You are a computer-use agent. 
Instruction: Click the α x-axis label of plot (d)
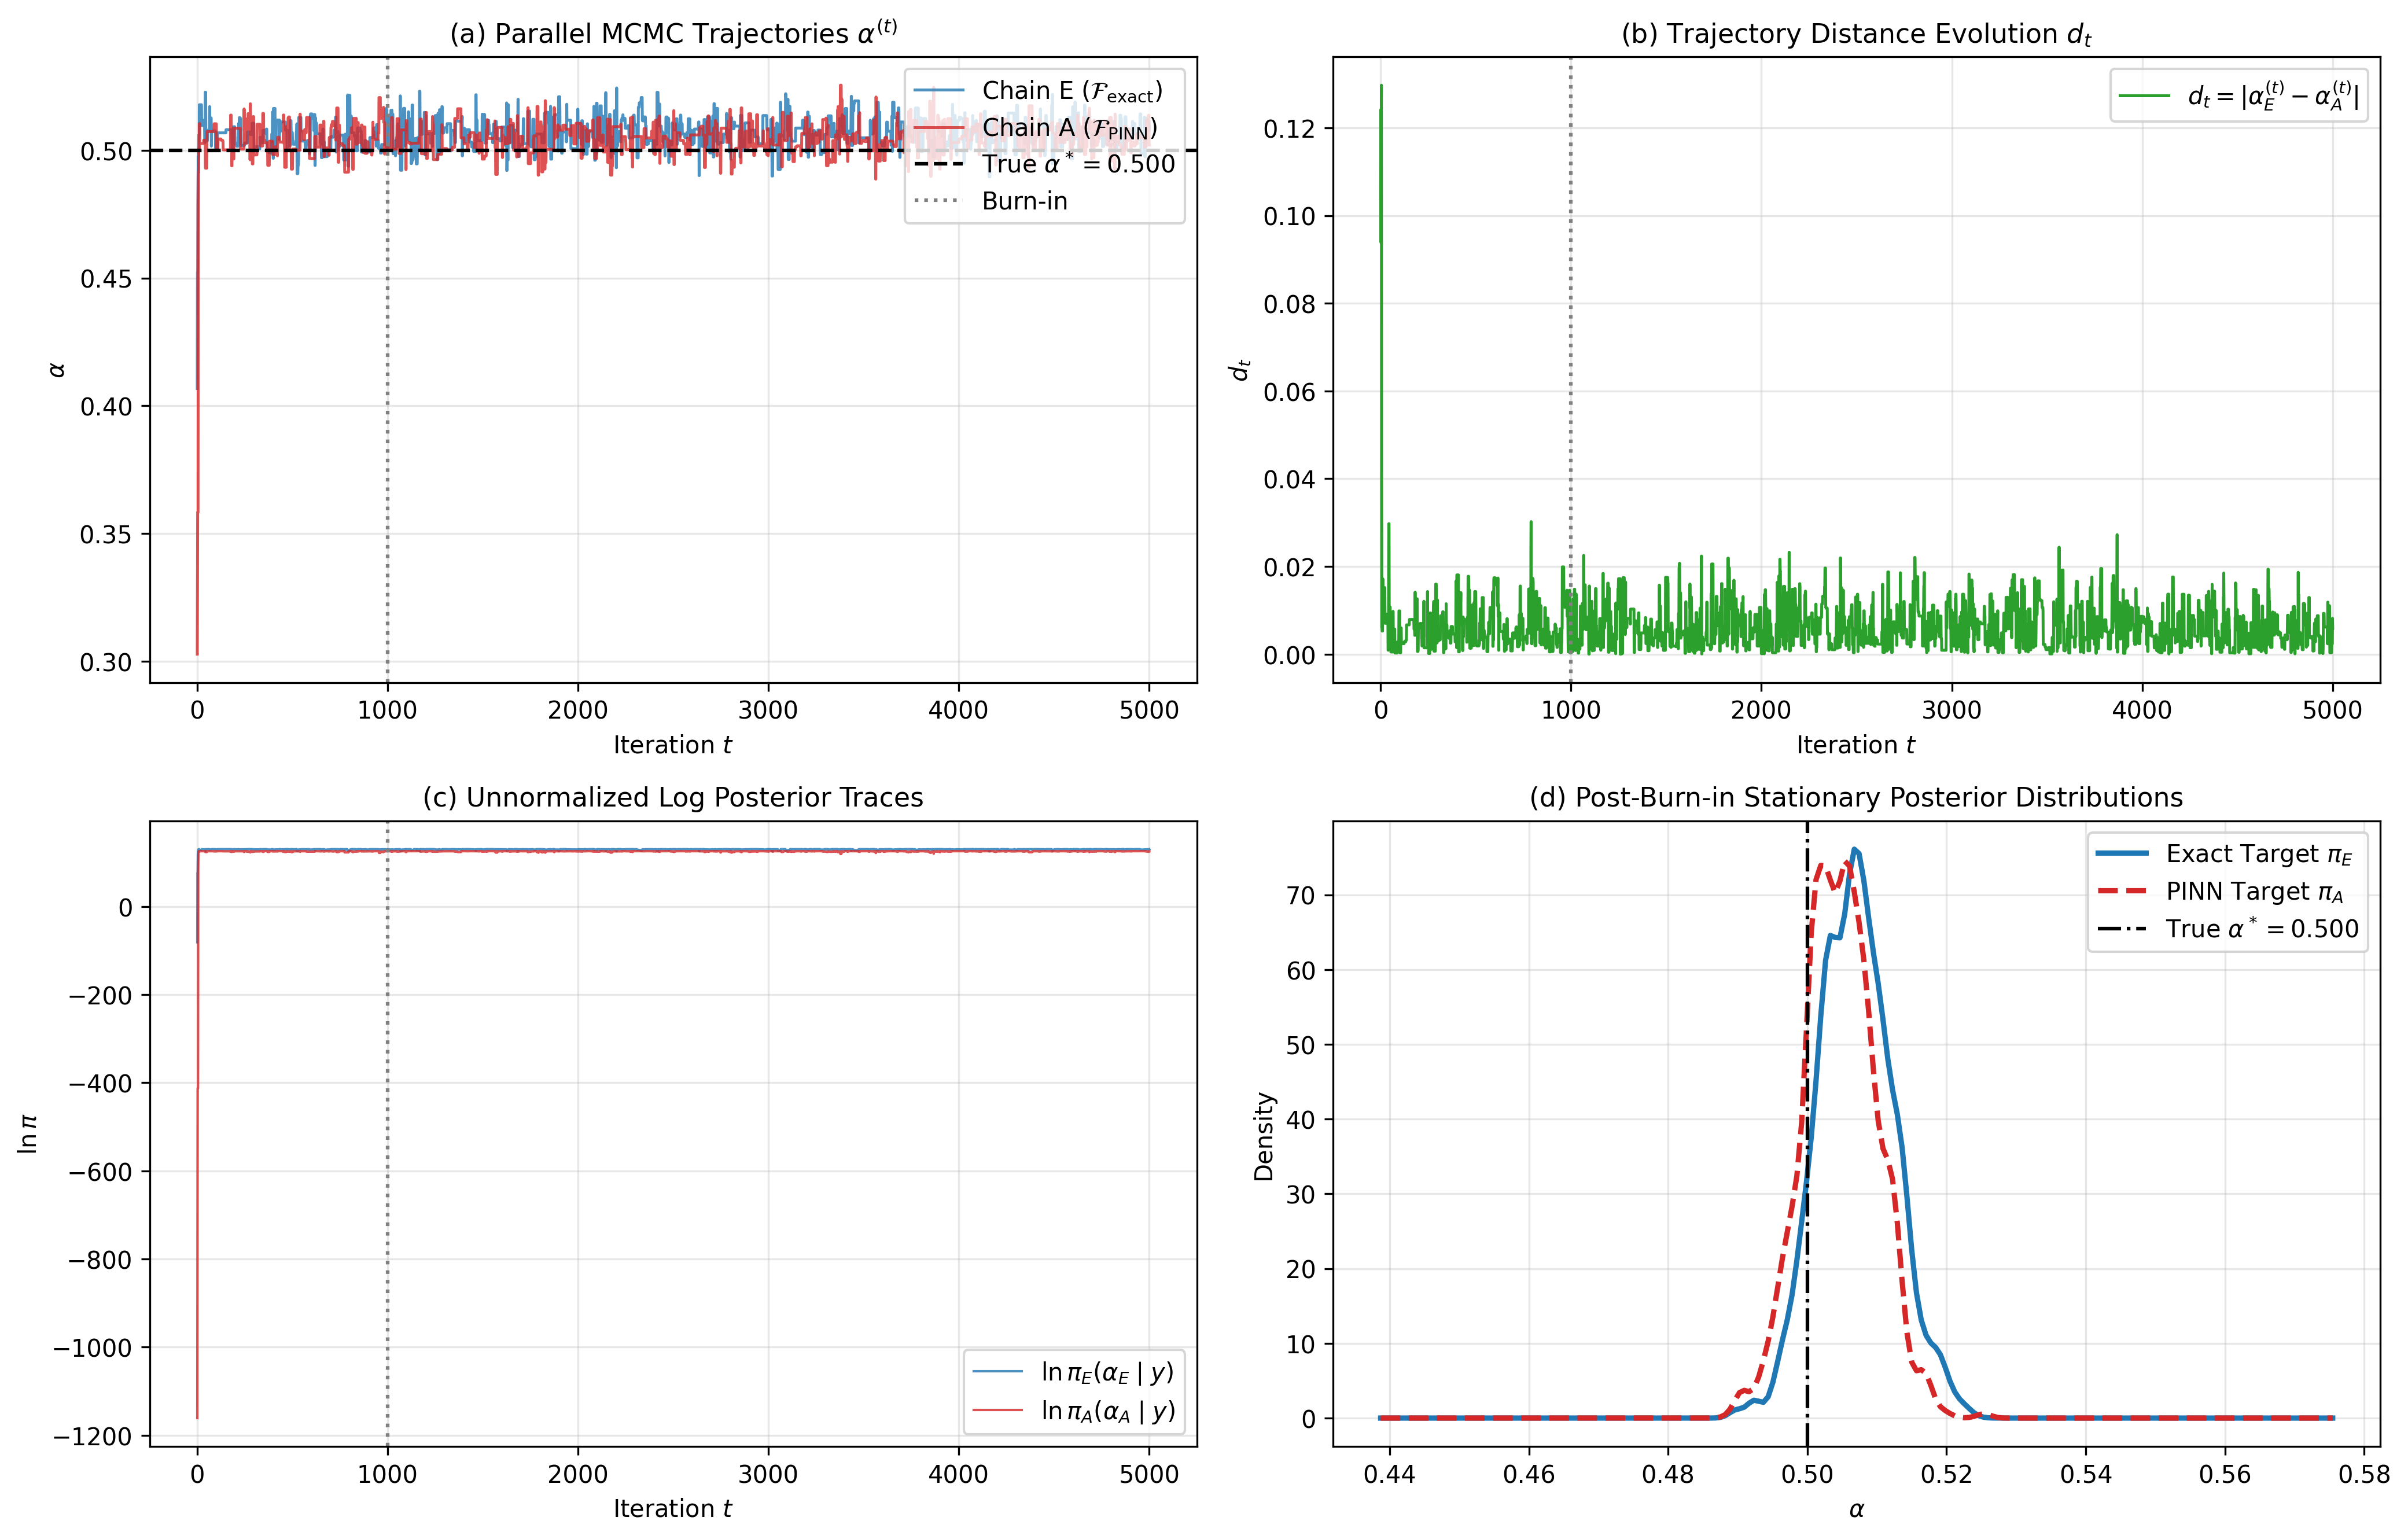(x=1856, y=1510)
